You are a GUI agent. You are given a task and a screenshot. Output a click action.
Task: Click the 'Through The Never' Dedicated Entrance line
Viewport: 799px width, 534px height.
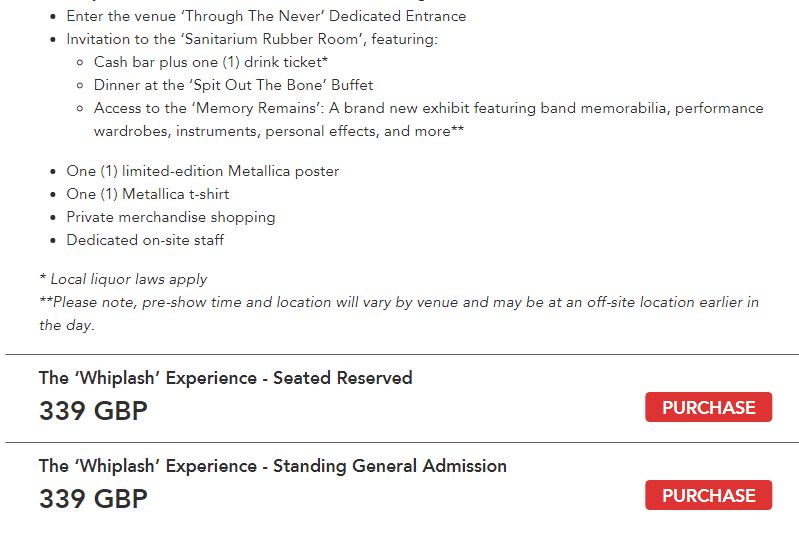pyautogui.click(x=266, y=16)
